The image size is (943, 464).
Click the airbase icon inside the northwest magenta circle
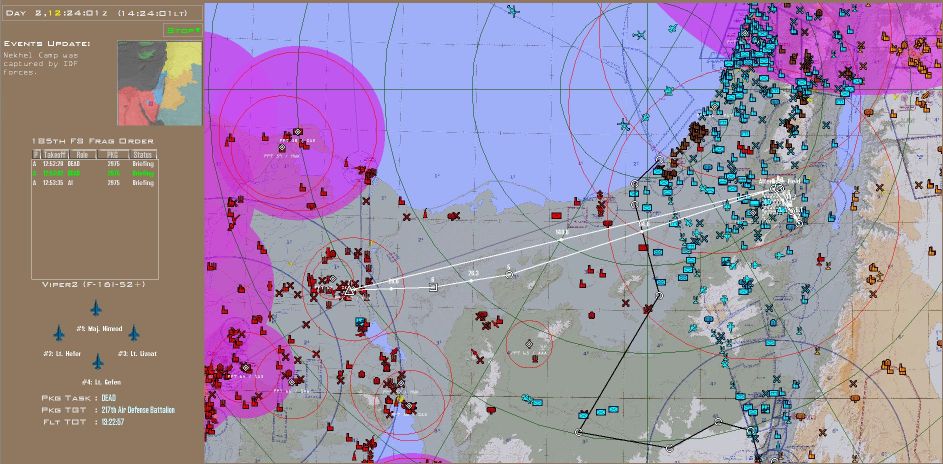(297, 132)
